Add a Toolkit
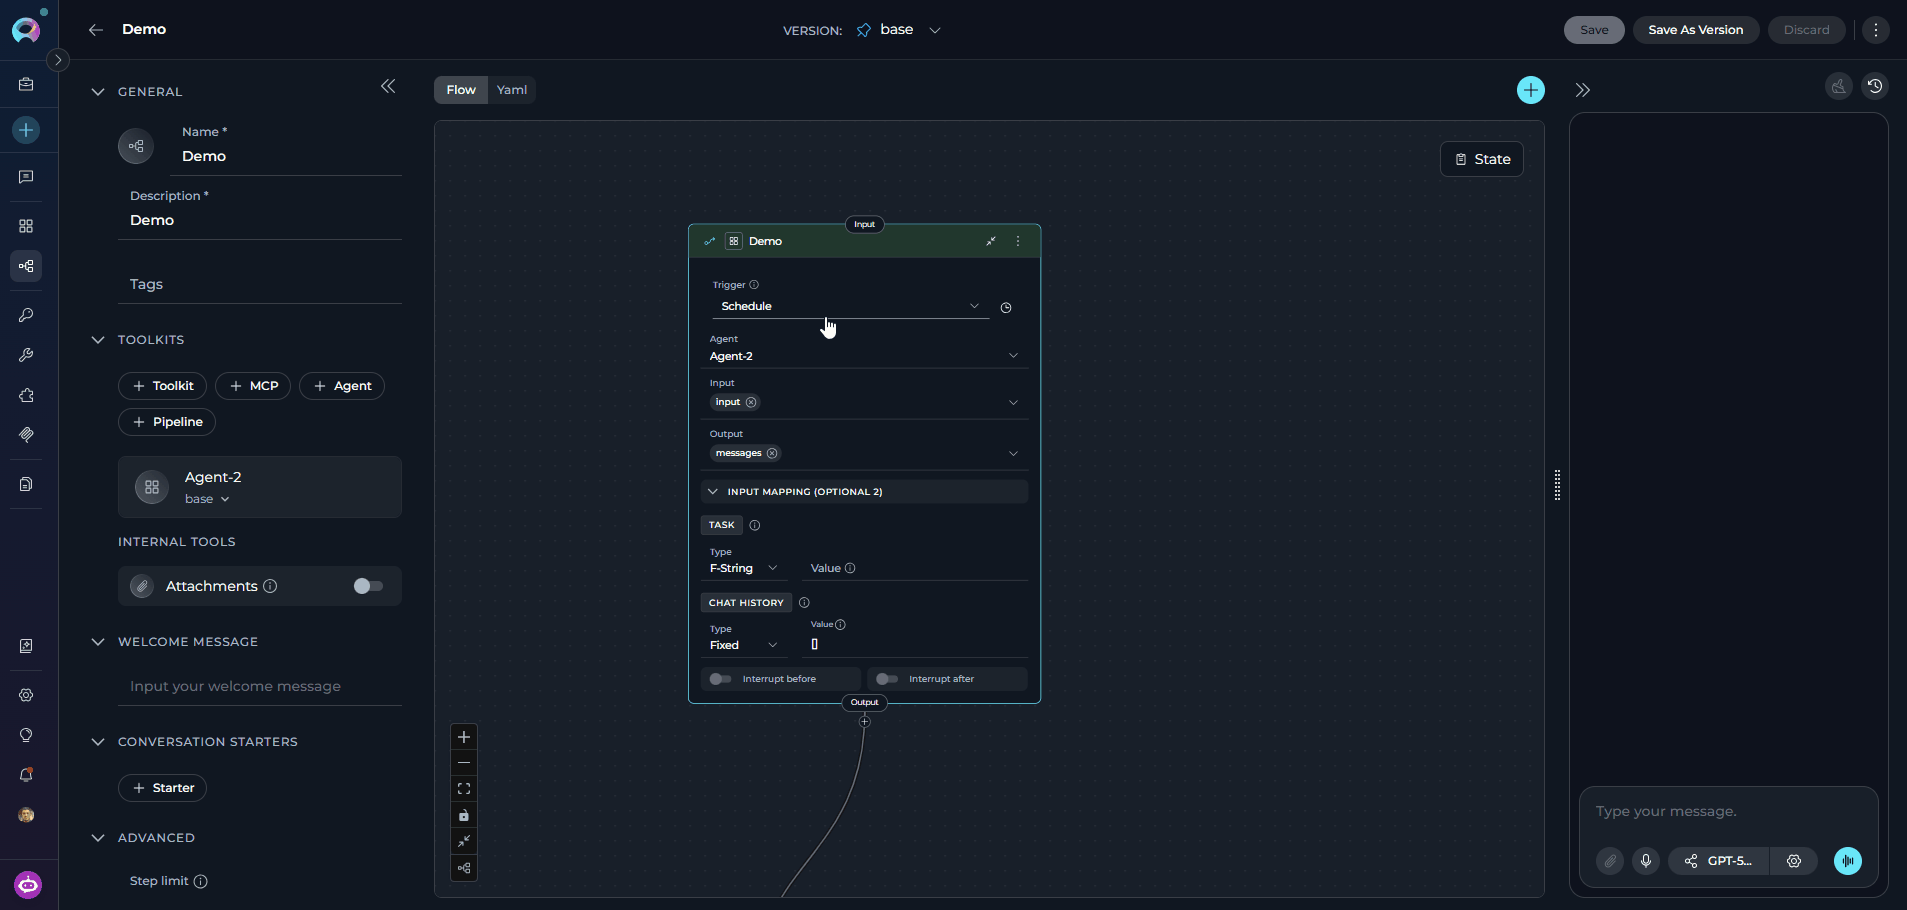This screenshot has width=1907, height=910. click(x=163, y=386)
